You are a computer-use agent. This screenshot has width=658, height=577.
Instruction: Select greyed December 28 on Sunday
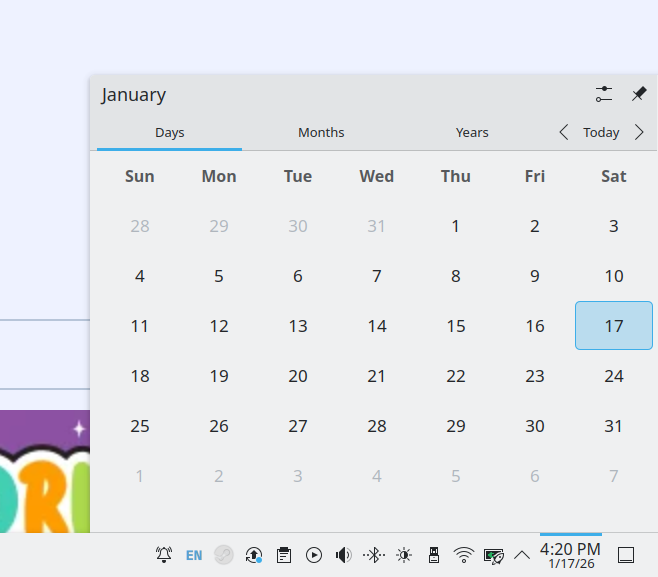[140, 226]
